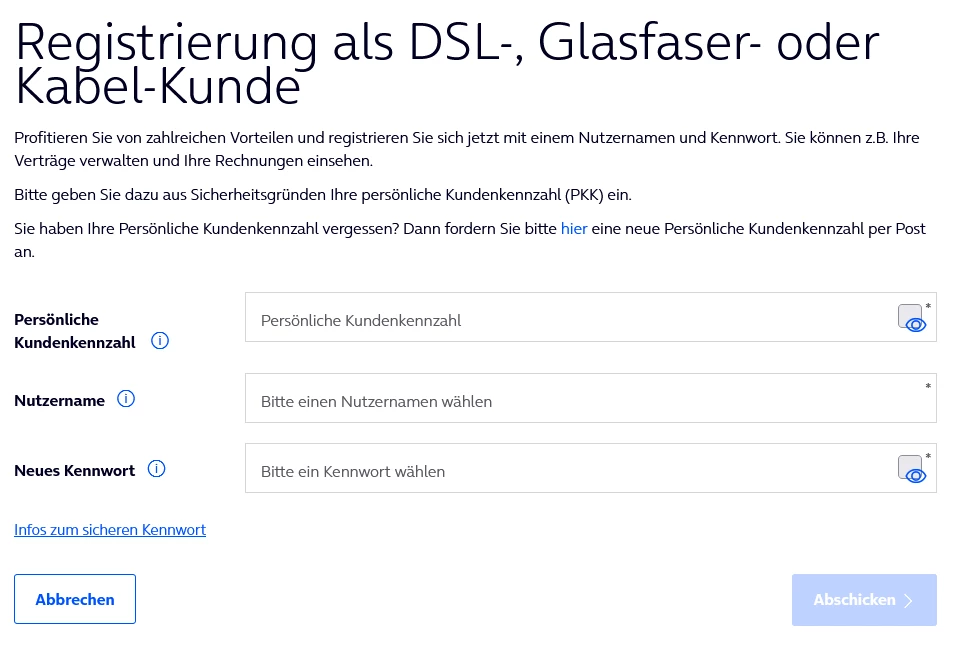Viewport: 974px width, 658px height.
Task: Click the chevron arrow on Abschicken button
Action: click(x=908, y=601)
